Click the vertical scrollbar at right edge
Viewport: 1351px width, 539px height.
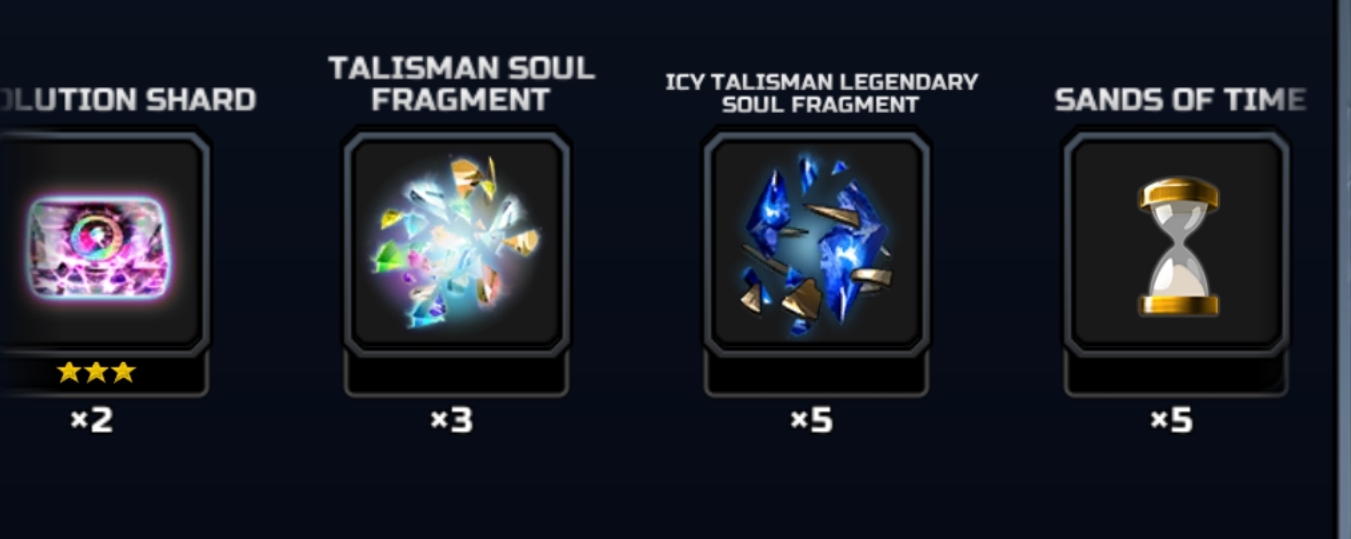pos(1343,269)
